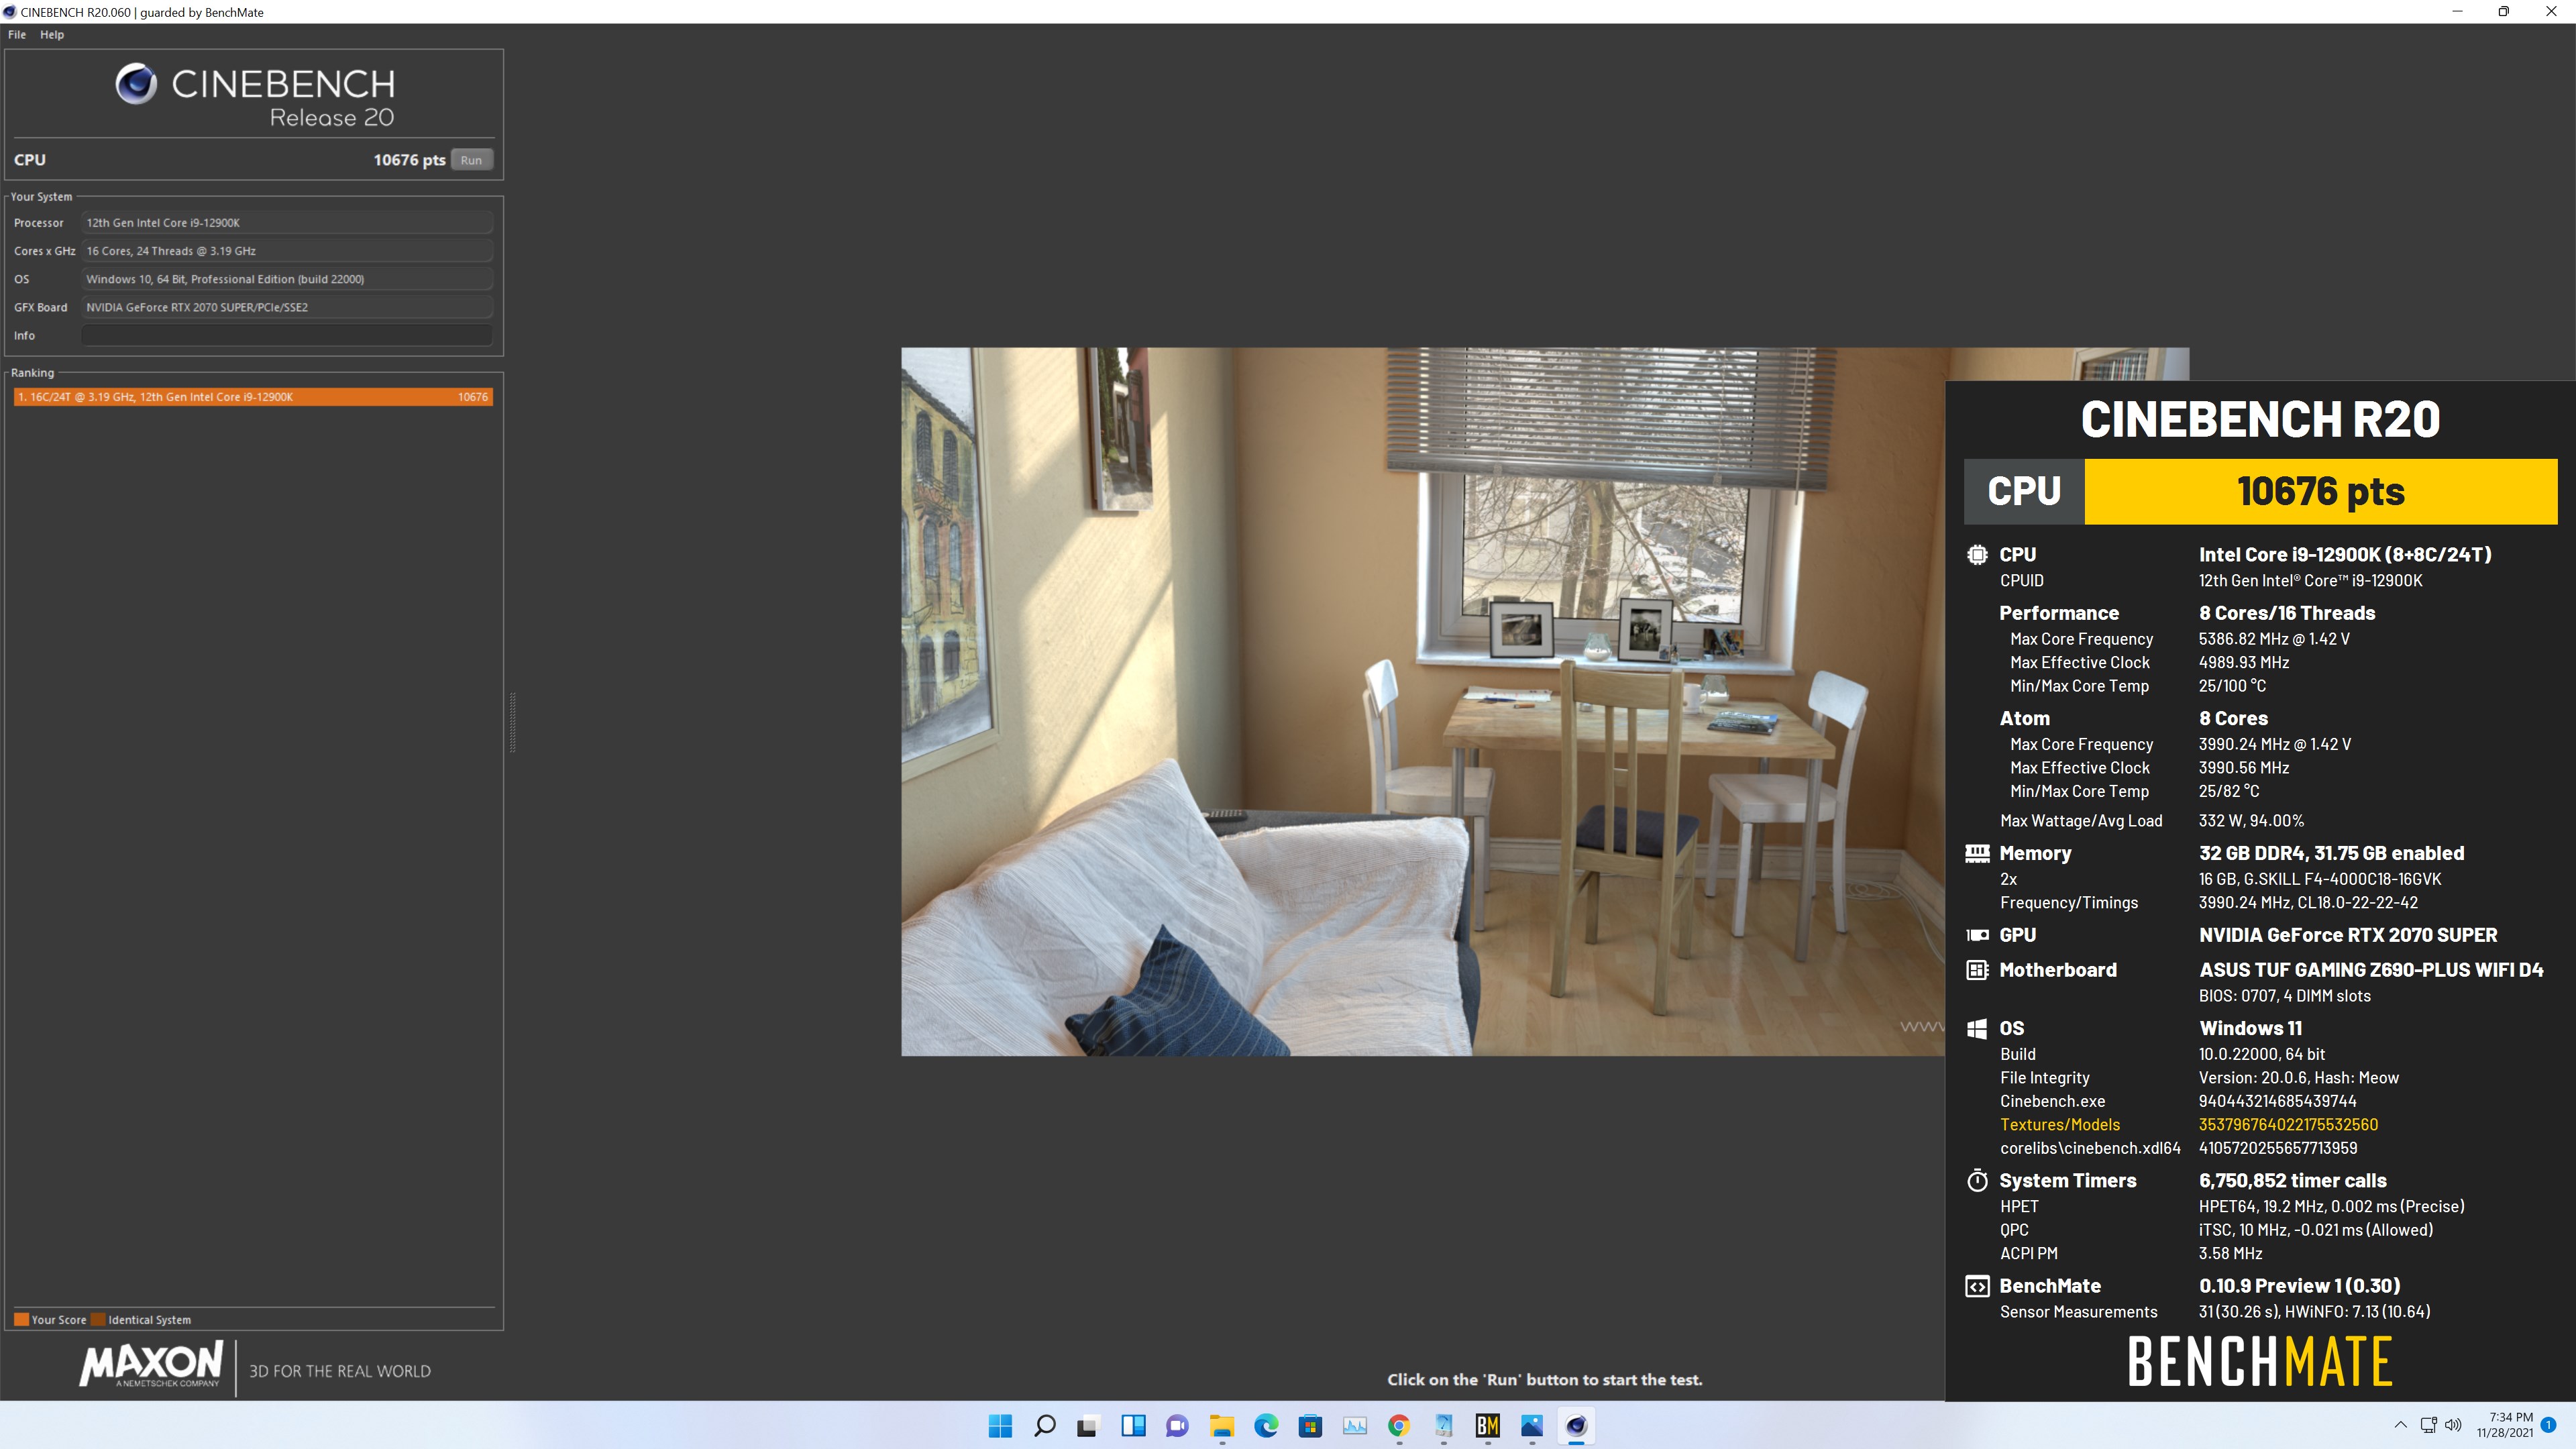
Task: Click the Cinebench logo sphere icon
Action: pyautogui.click(x=136, y=84)
